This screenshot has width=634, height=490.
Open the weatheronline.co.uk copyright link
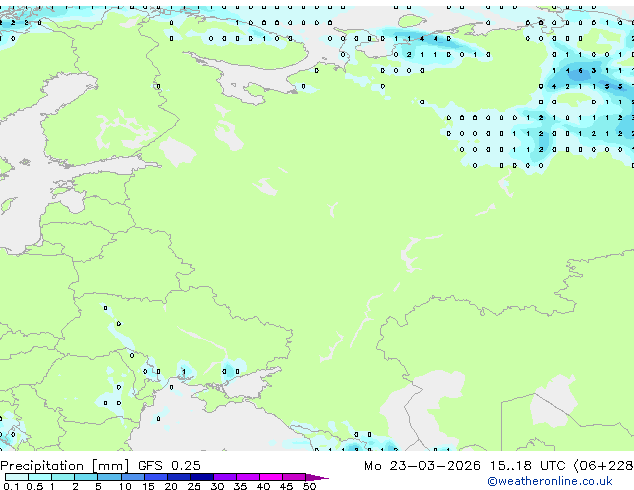(550, 481)
